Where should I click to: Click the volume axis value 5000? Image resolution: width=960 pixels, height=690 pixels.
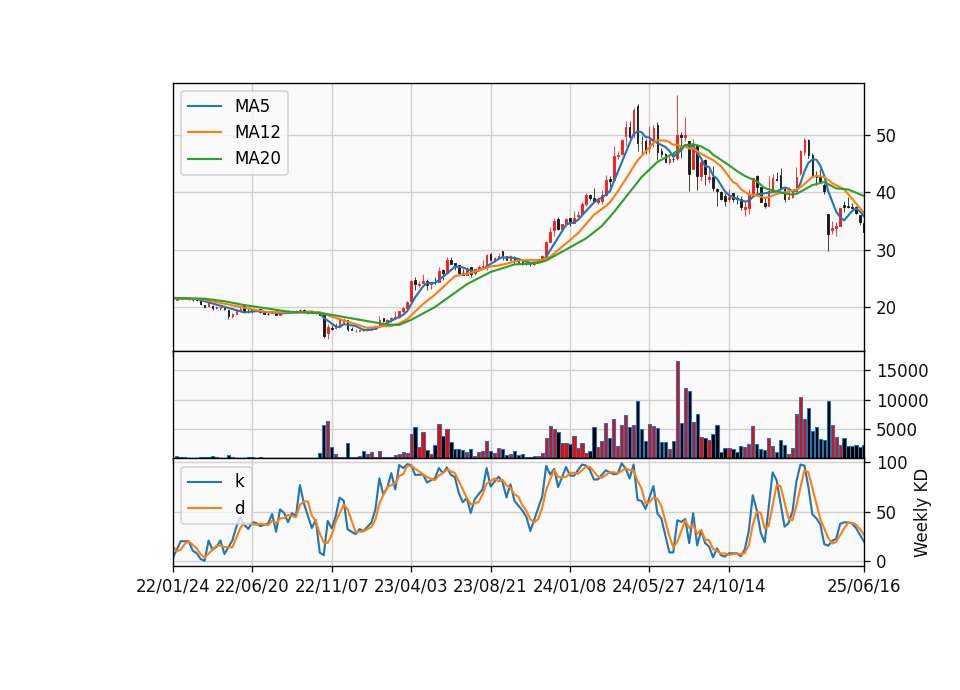pos(897,430)
